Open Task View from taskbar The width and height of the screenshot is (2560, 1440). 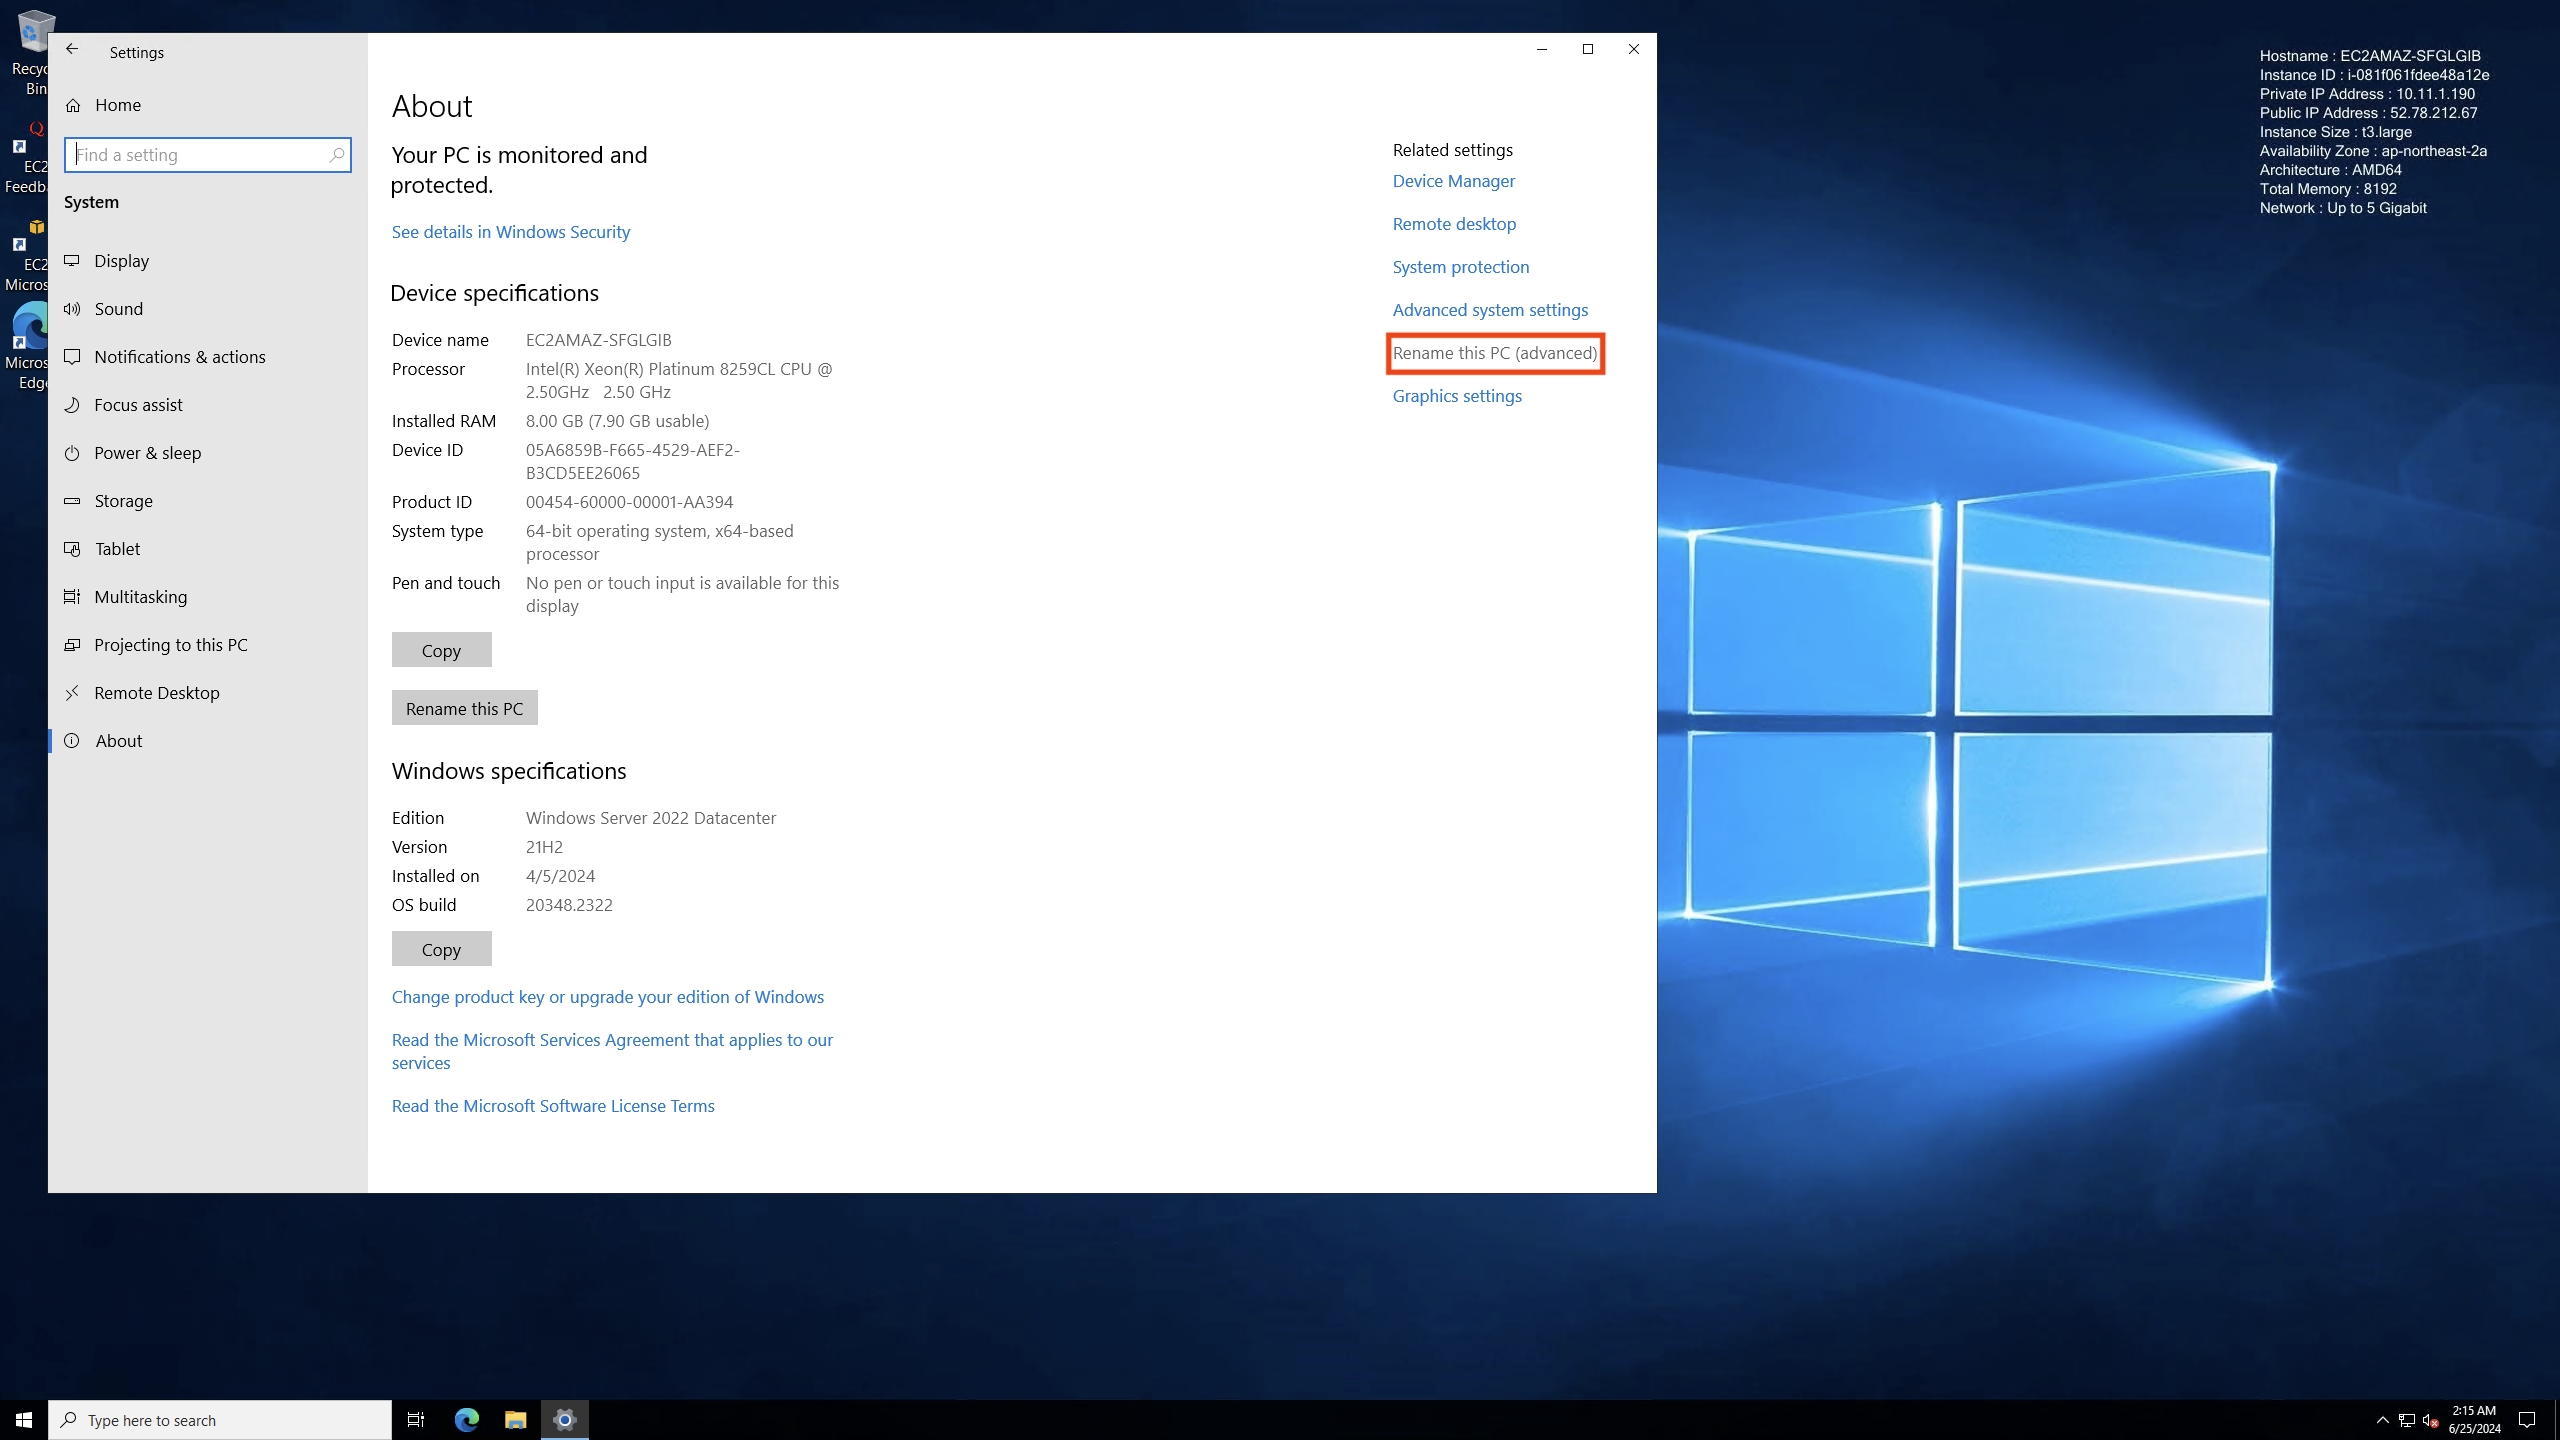(416, 1419)
